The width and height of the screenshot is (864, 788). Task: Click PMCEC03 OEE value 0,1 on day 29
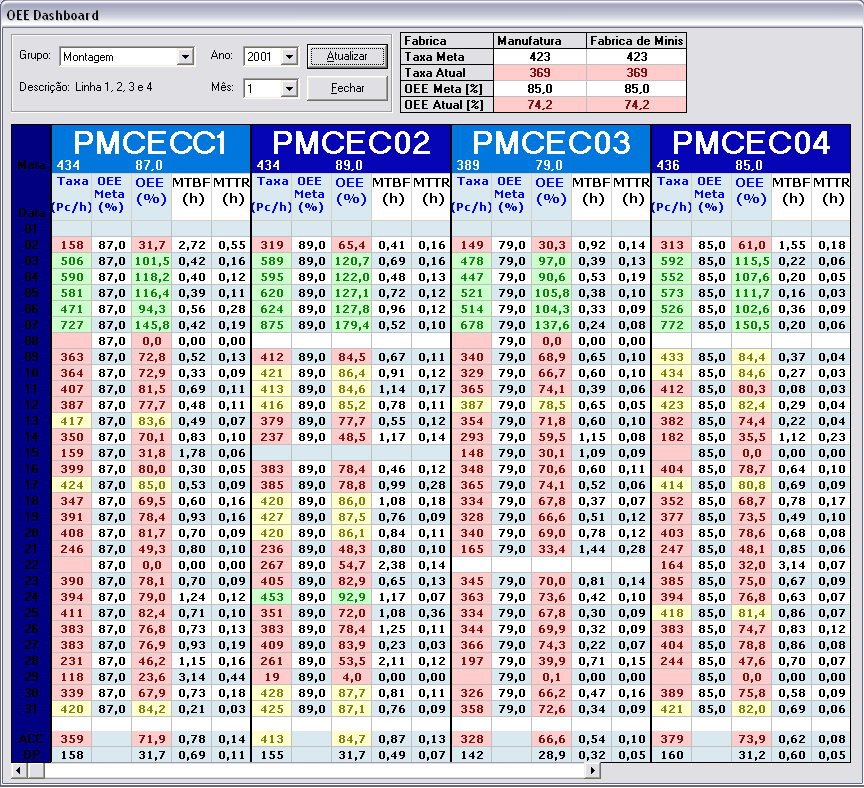[x=552, y=677]
